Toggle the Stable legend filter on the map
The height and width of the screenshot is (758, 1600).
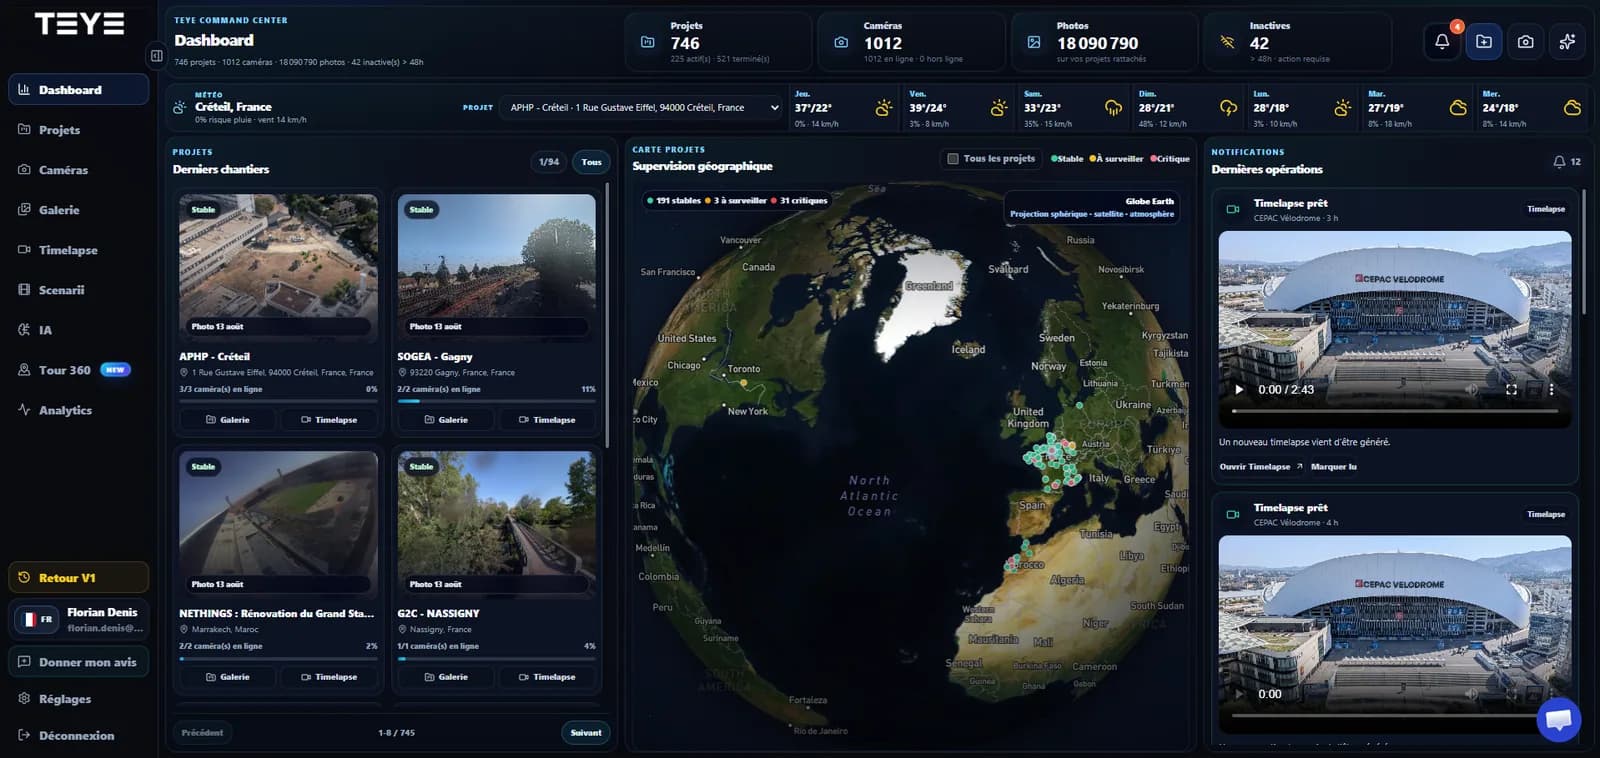[x=1067, y=158]
